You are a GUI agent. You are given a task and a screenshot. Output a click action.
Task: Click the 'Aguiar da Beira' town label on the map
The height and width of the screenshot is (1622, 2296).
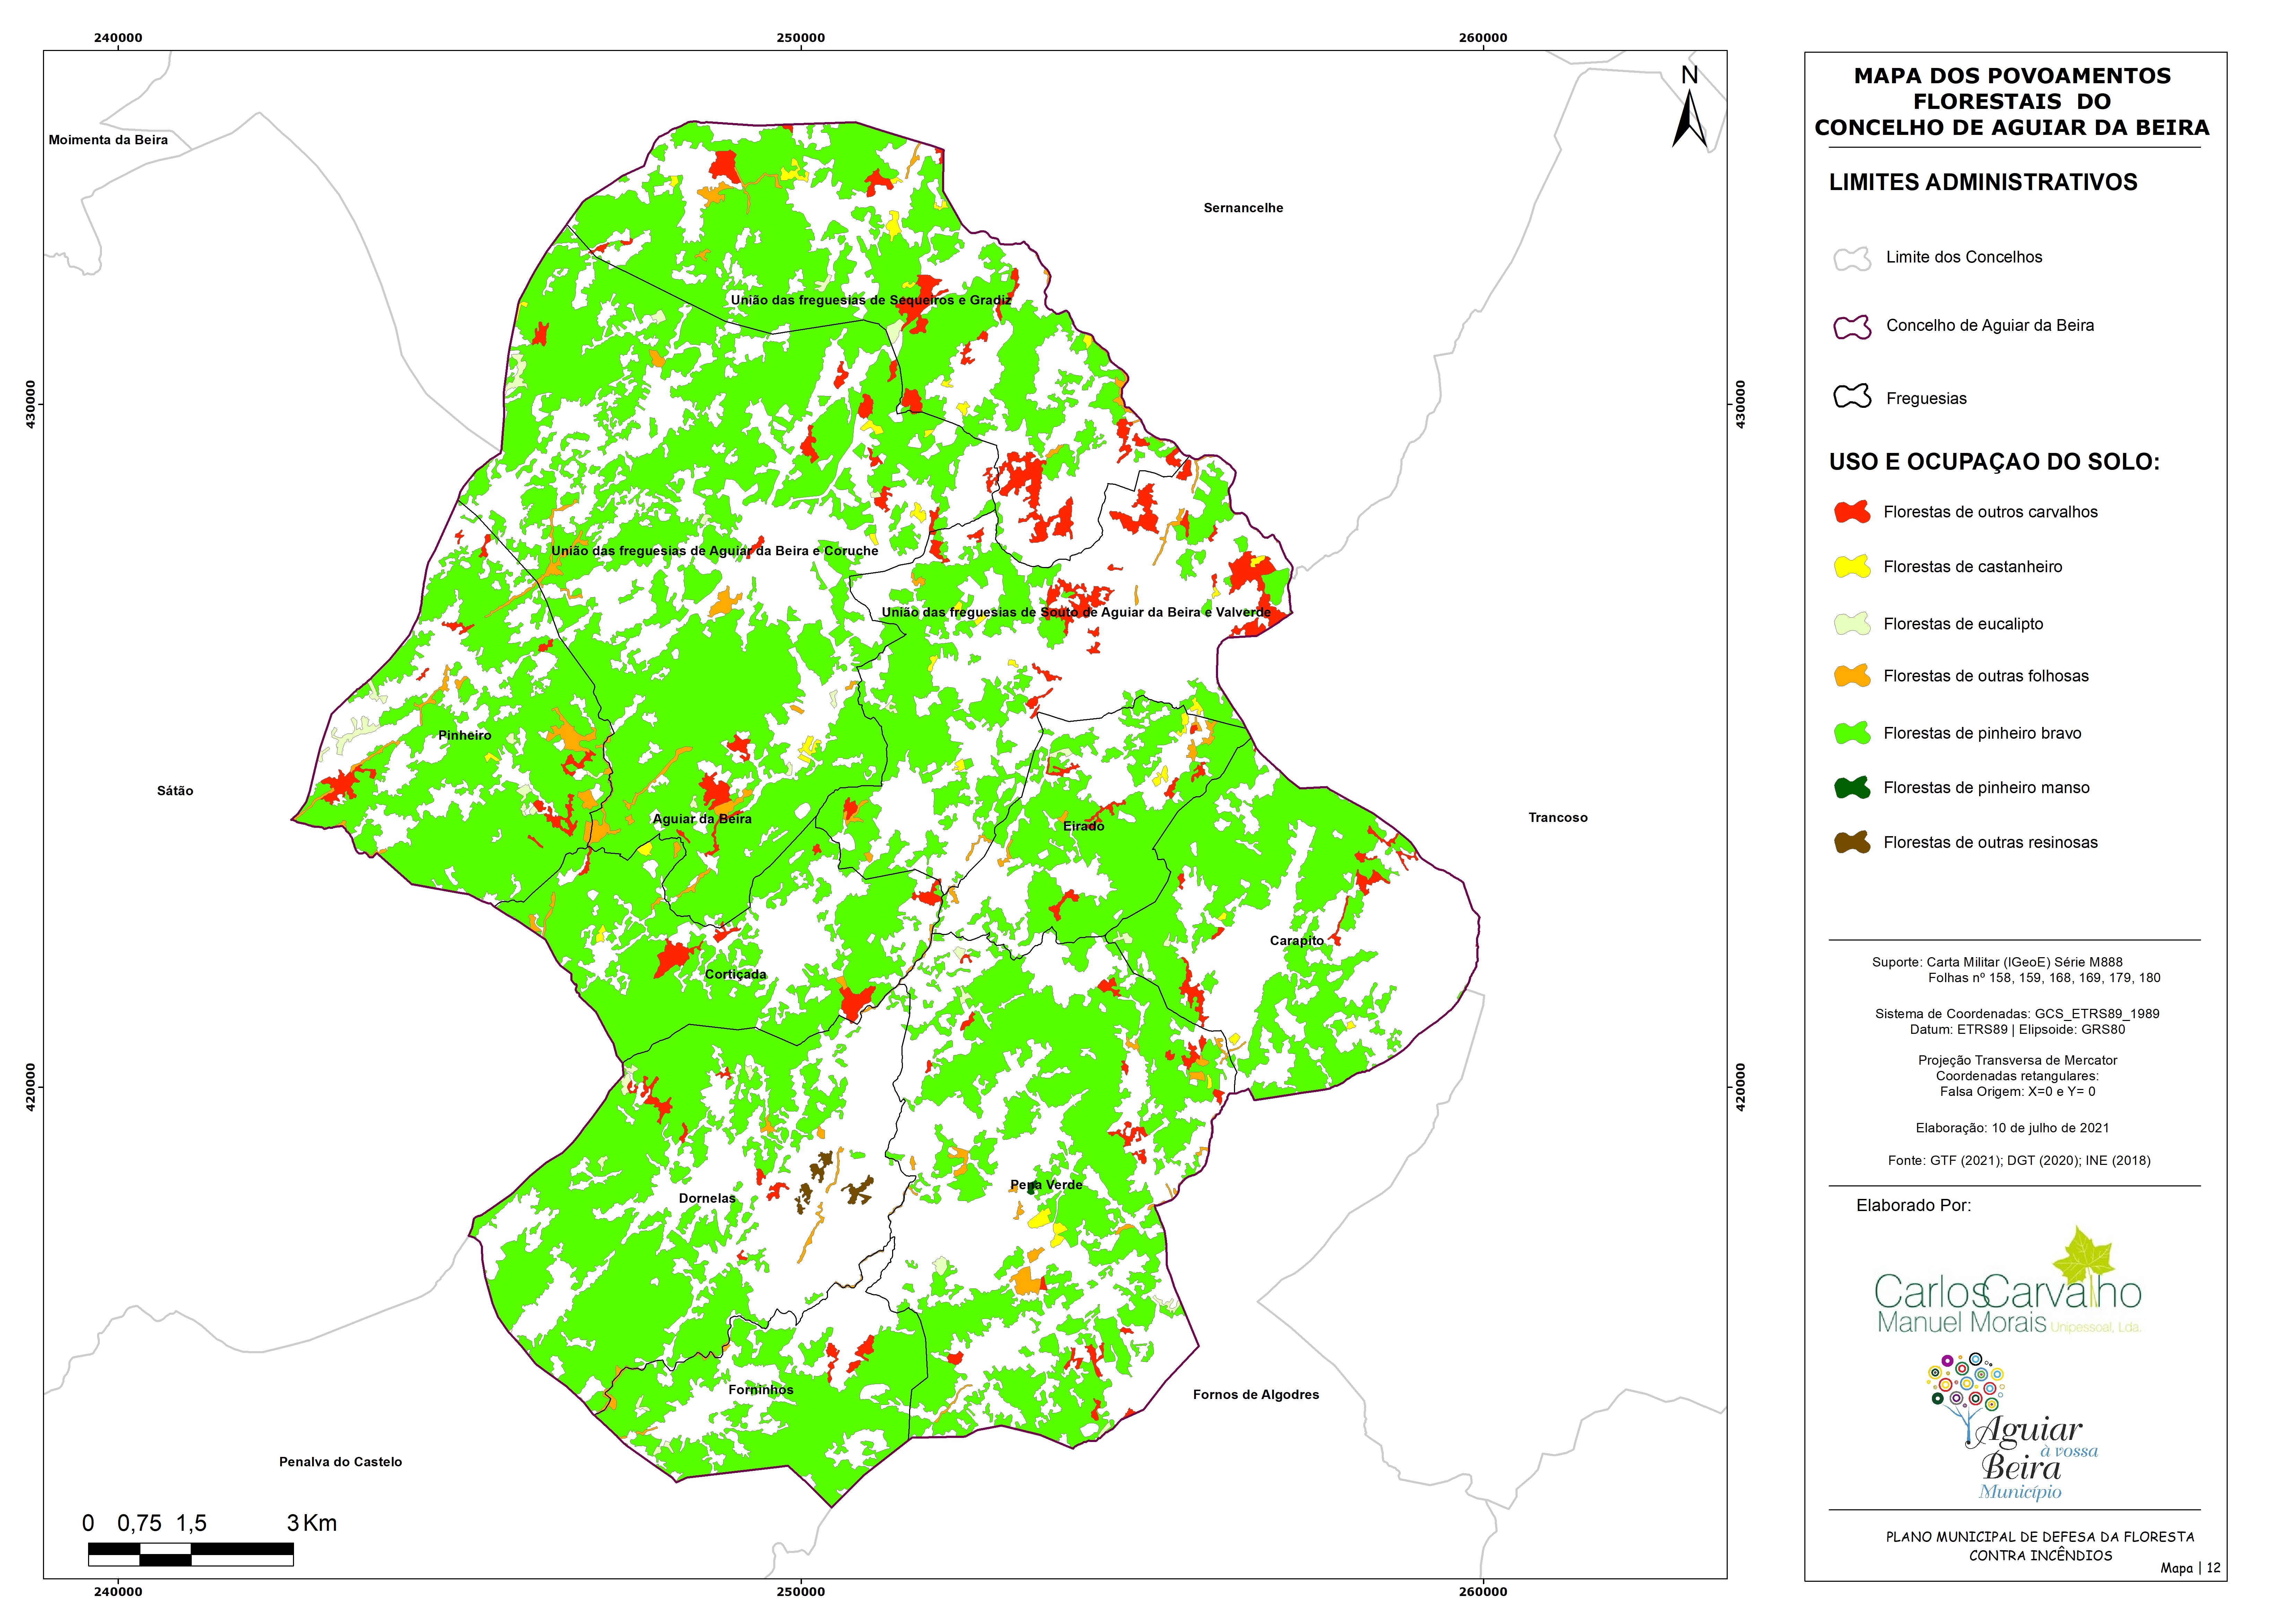pos(702,819)
